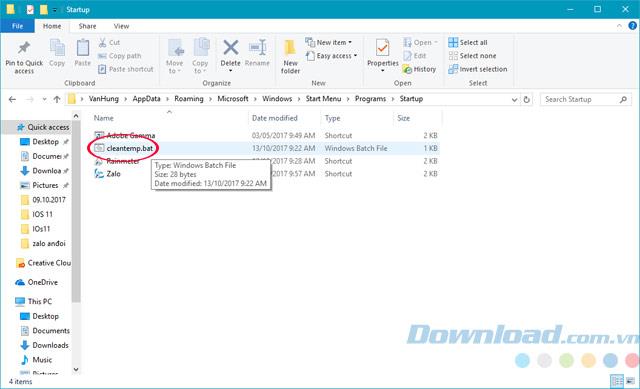This screenshot has width=640, height=389.
Task: Switch to details view in status bar
Action: [617, 380]
